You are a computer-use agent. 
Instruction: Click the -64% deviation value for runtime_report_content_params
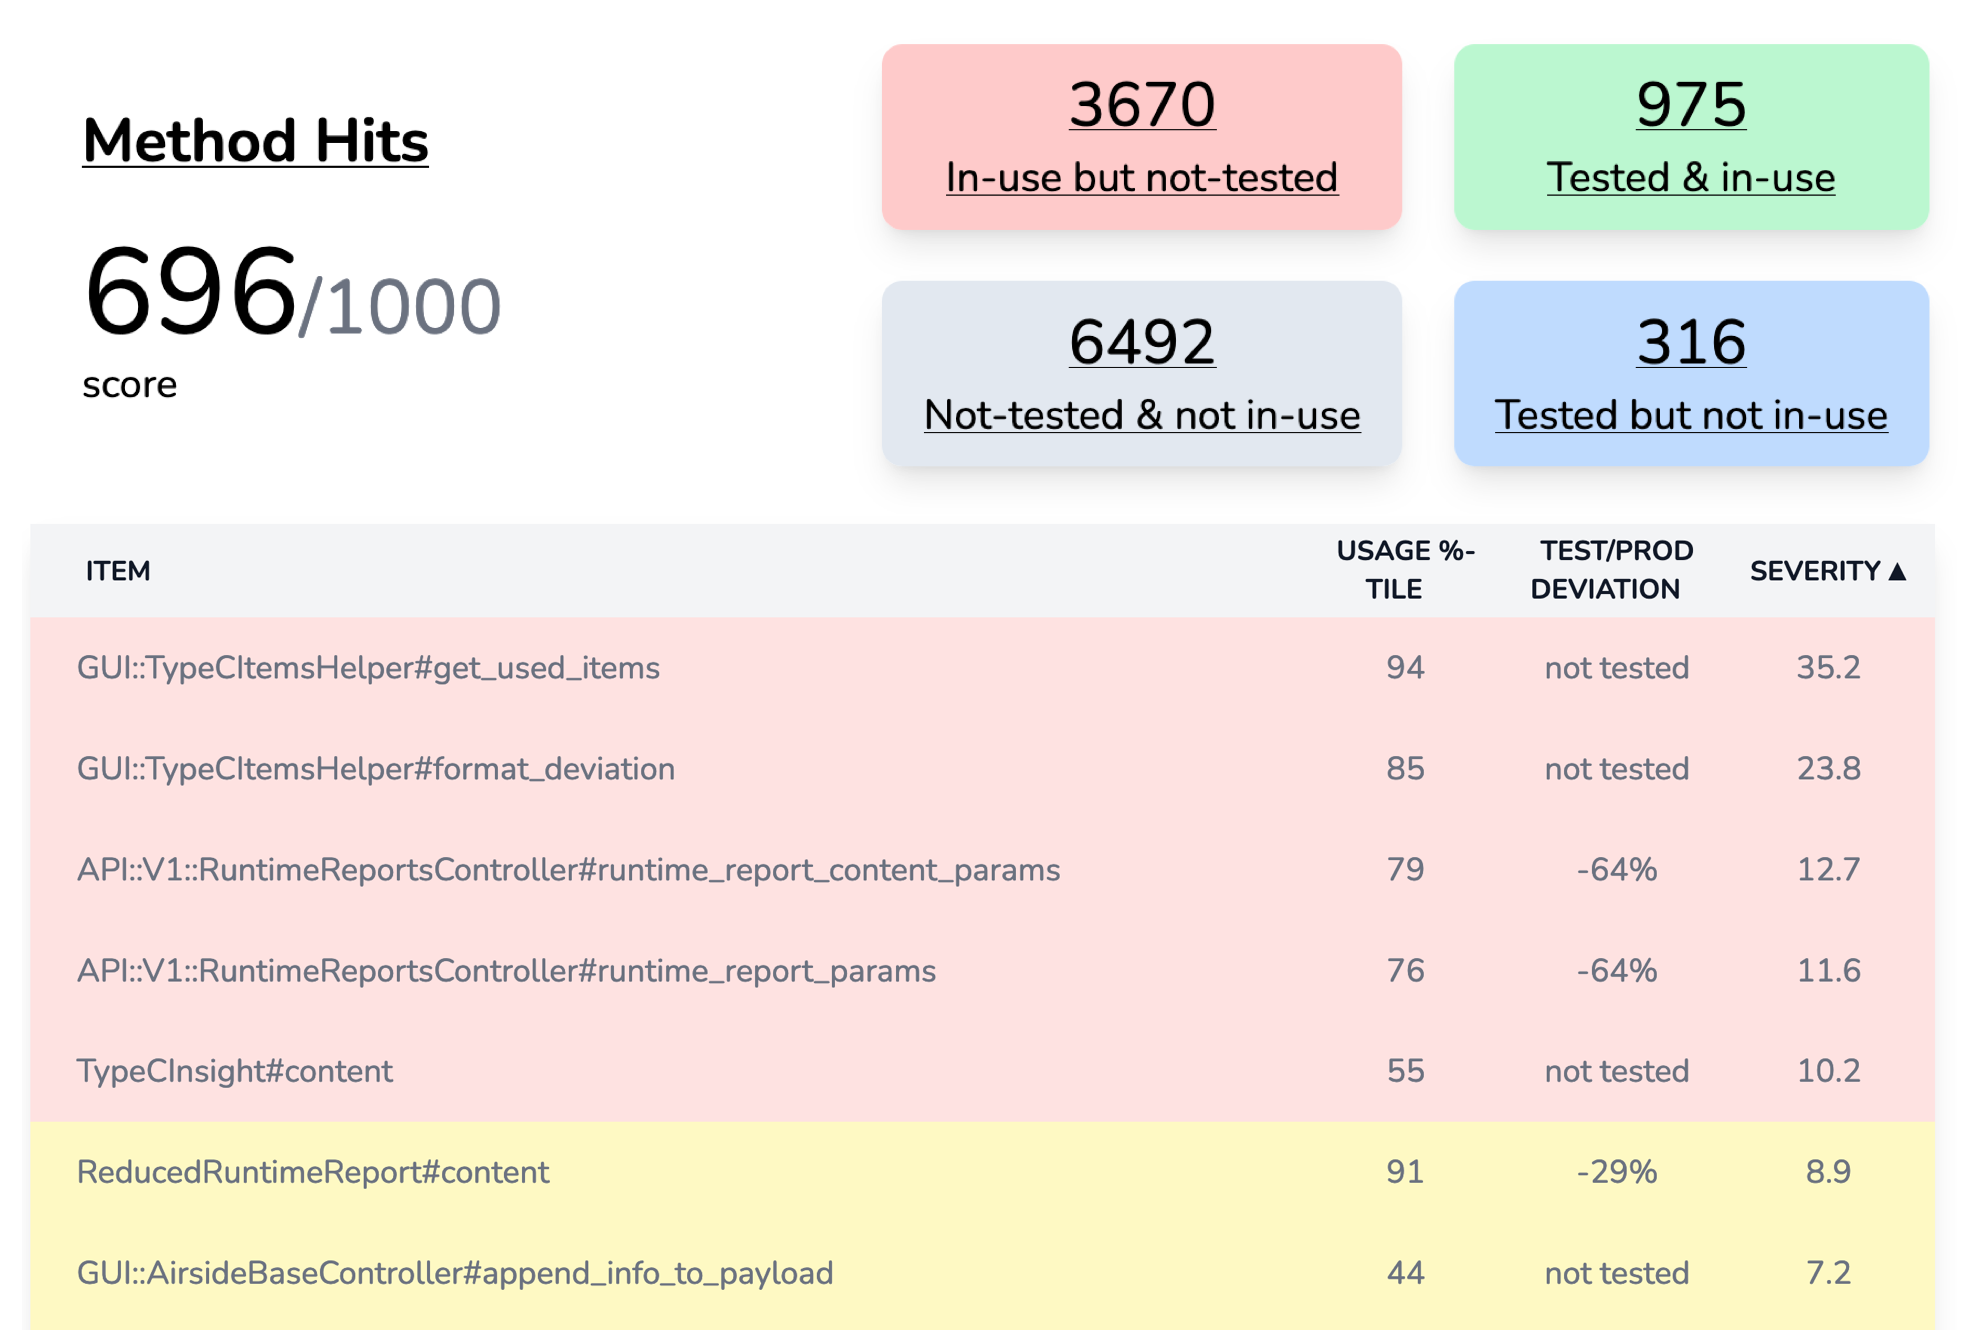(1614, 870)
